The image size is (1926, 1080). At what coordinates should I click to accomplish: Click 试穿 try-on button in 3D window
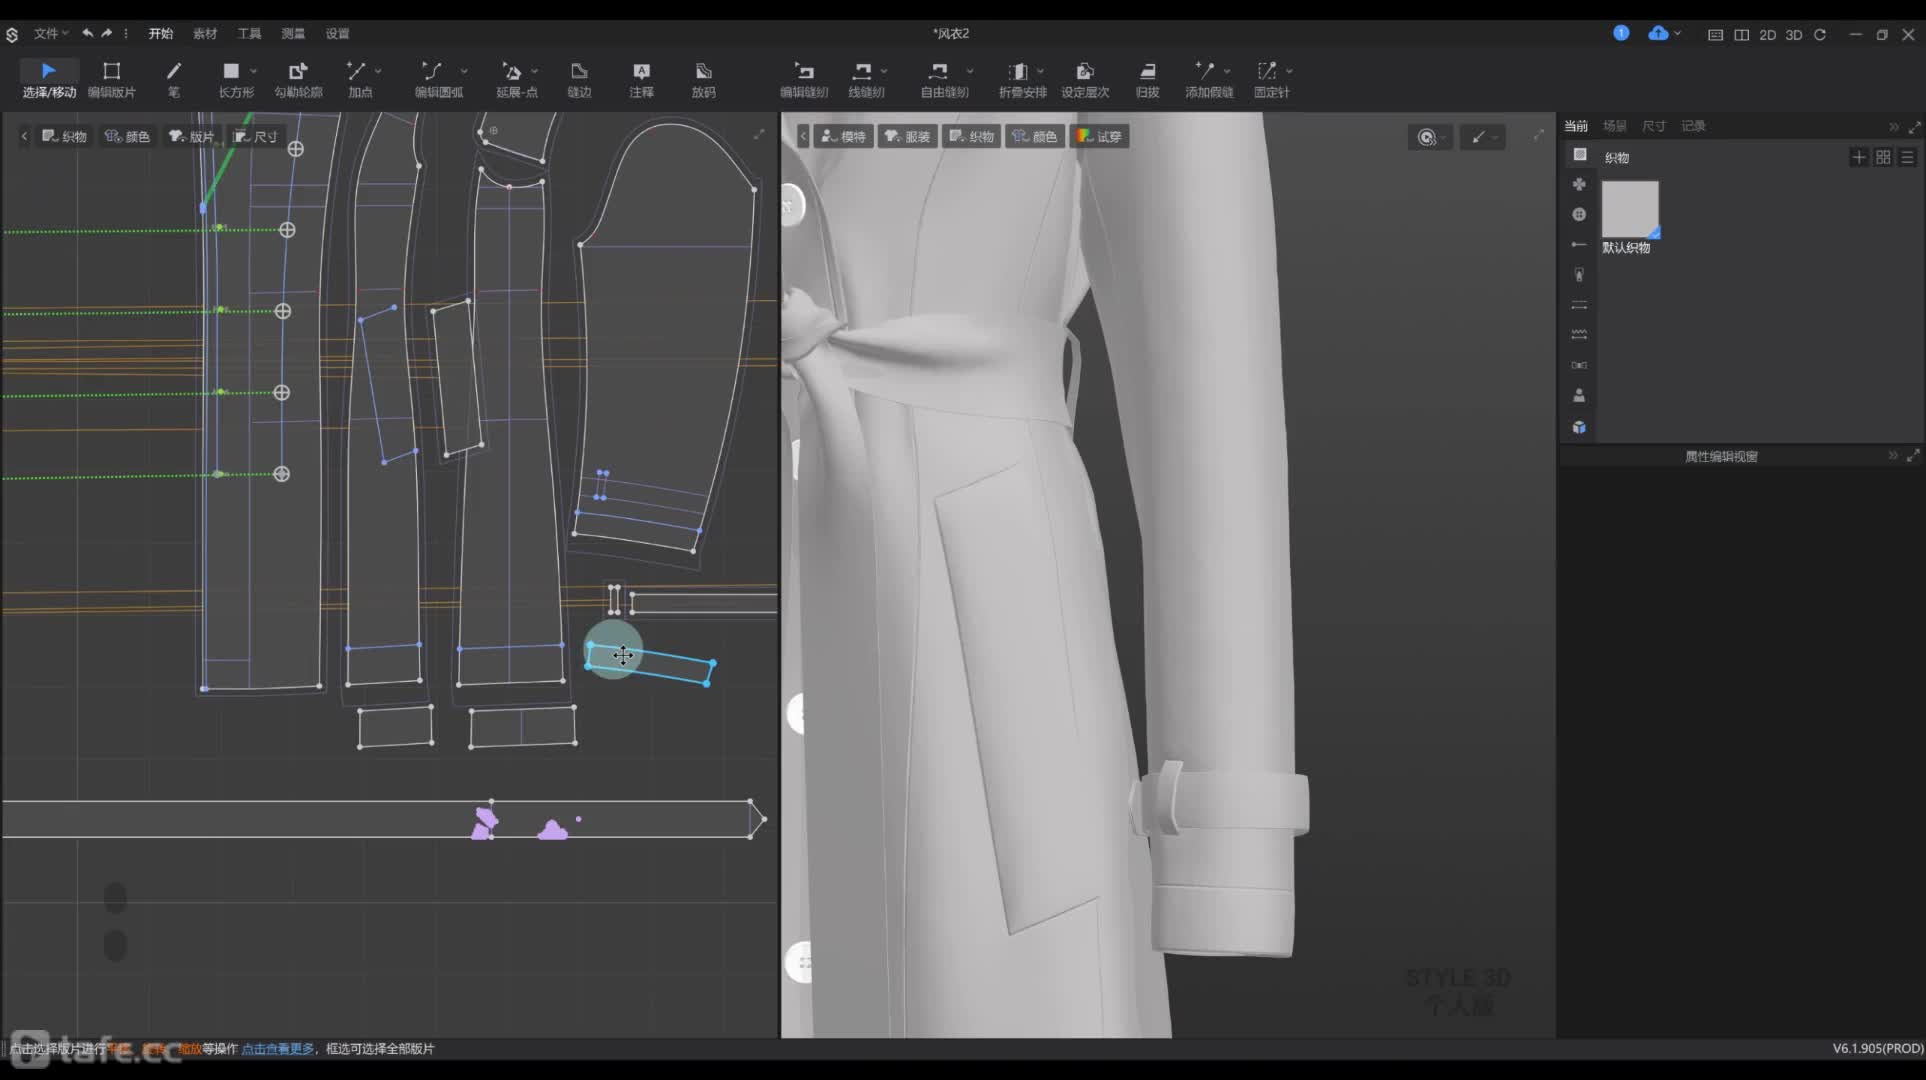(1100, 136)
